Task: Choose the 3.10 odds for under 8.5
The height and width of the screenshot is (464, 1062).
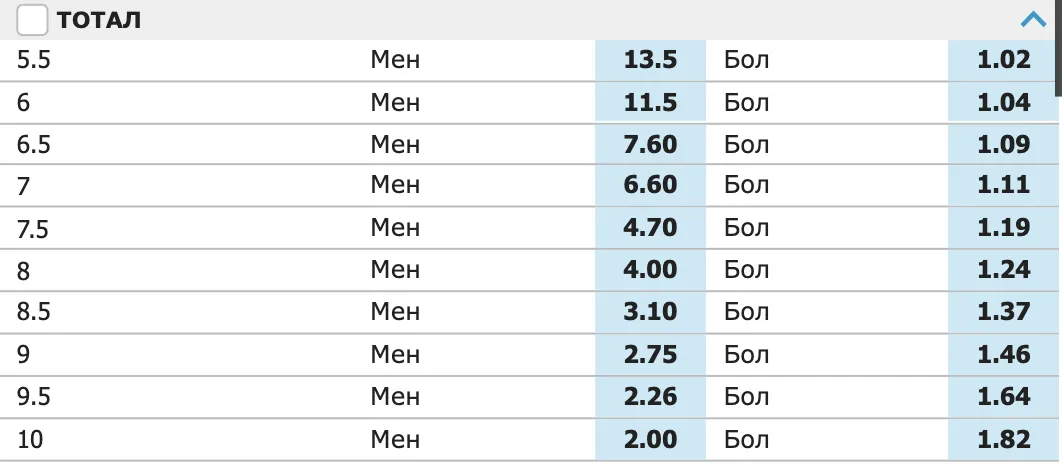Action: (x=650, y=312)
